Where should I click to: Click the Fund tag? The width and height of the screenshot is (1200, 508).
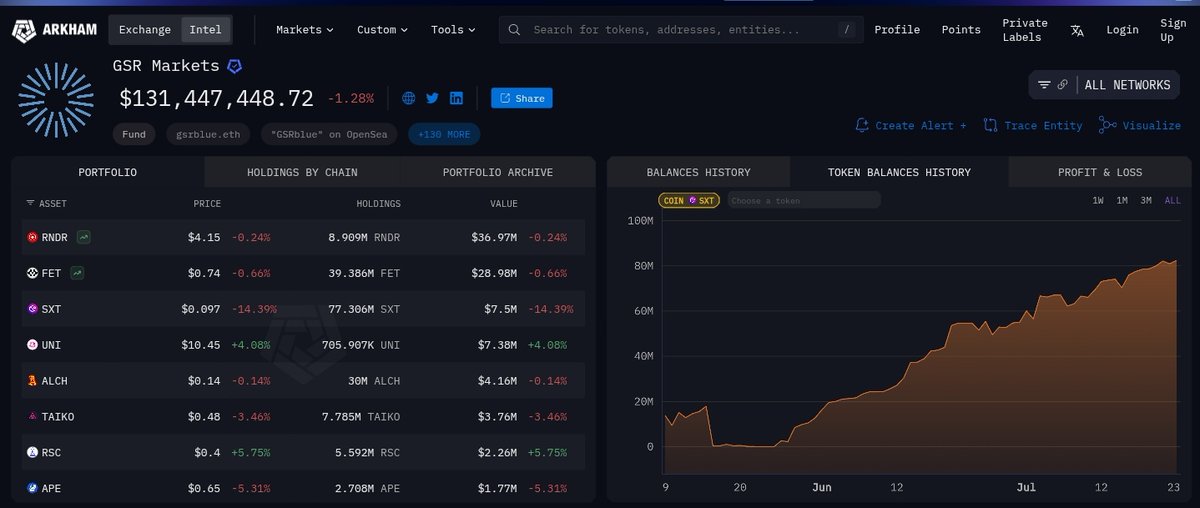click(134, 134)
